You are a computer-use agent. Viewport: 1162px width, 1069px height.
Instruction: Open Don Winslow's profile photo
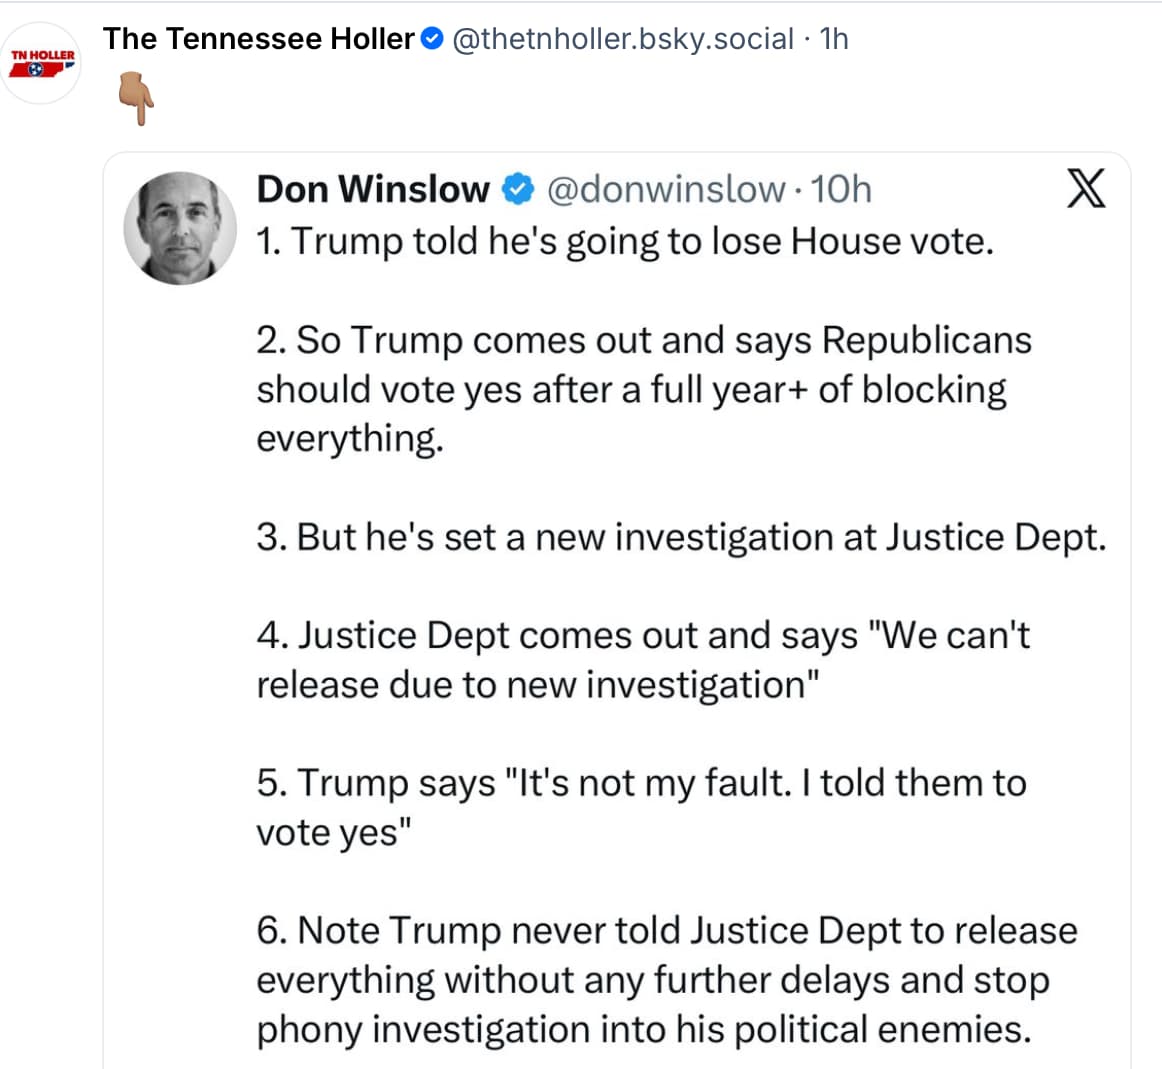pos(180,228)
